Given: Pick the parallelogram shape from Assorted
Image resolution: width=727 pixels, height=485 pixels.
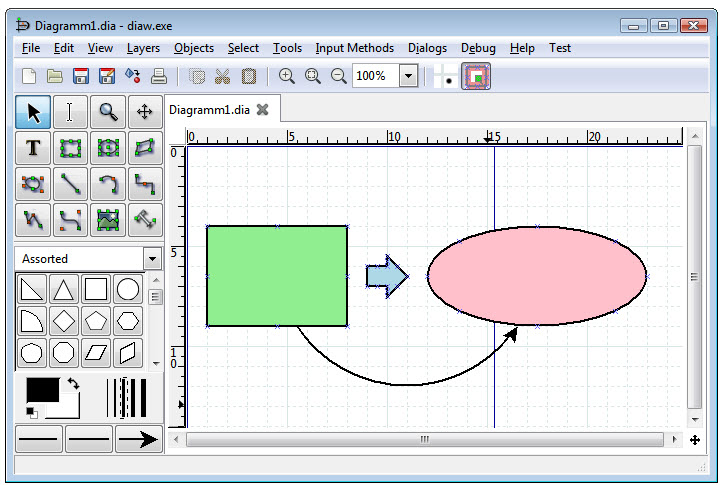Looking at the screenshot, I should pos(96,353).
